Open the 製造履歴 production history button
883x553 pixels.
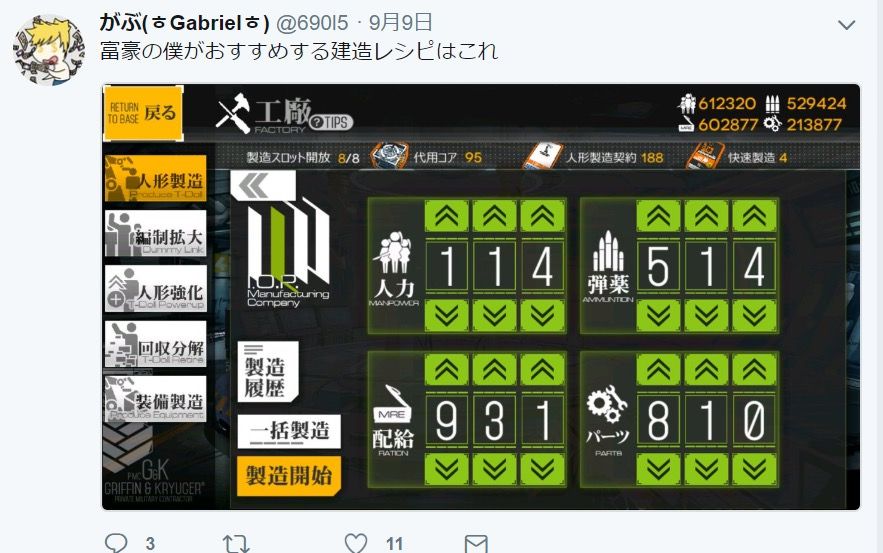pos(267,372)
